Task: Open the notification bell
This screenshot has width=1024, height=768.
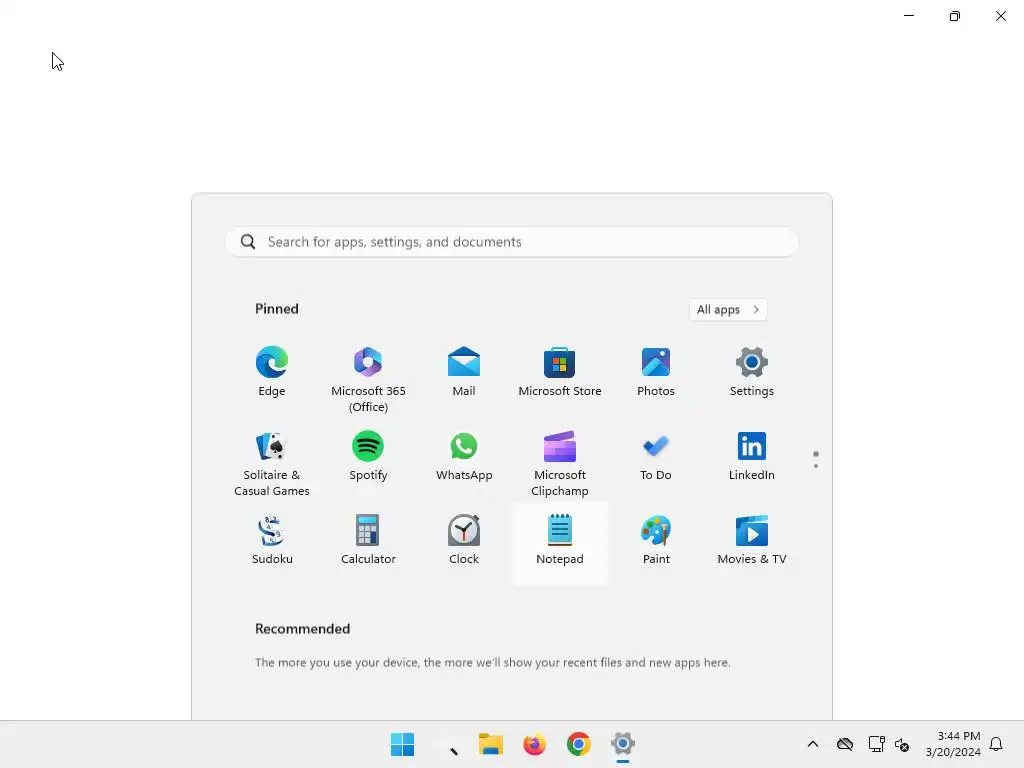Action: (x=996, y=744)
